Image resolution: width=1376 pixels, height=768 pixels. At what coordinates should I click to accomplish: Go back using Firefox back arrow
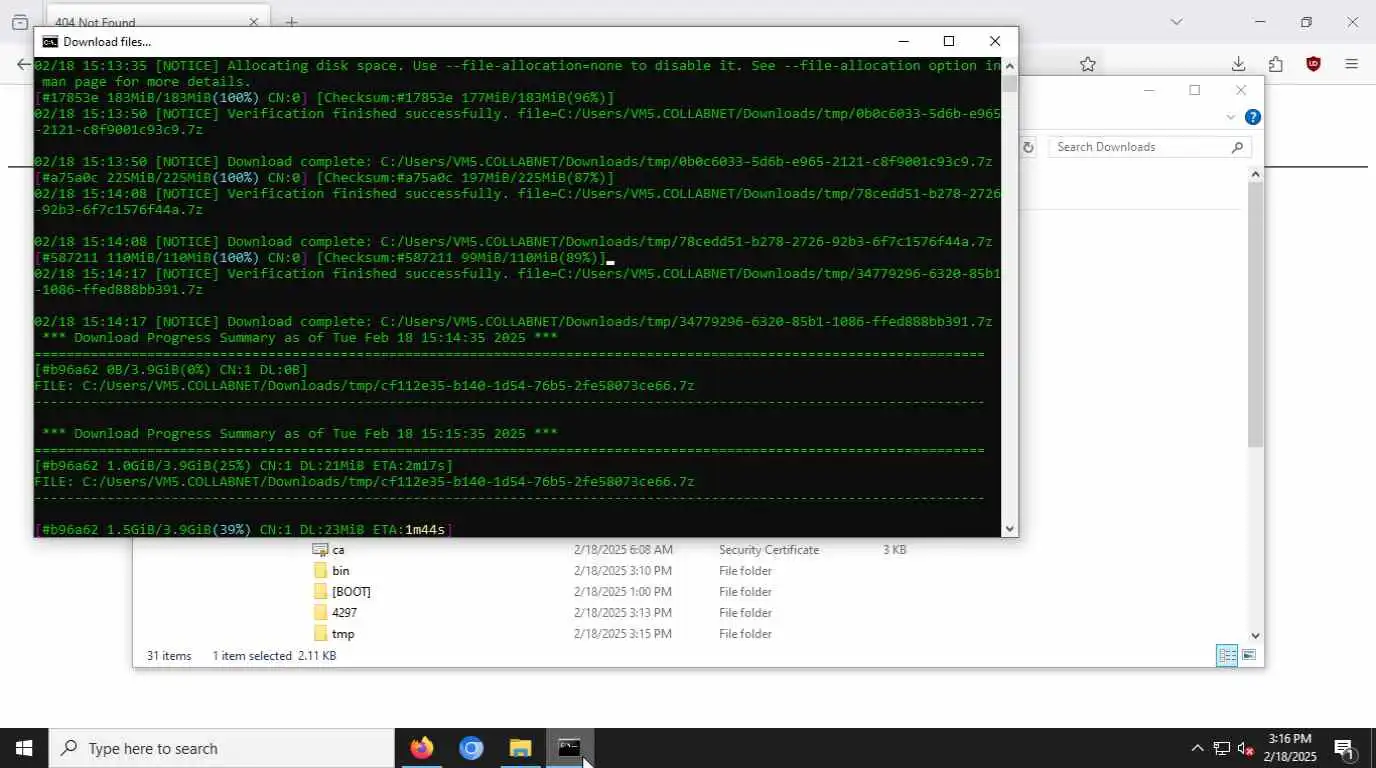point(24,64)
